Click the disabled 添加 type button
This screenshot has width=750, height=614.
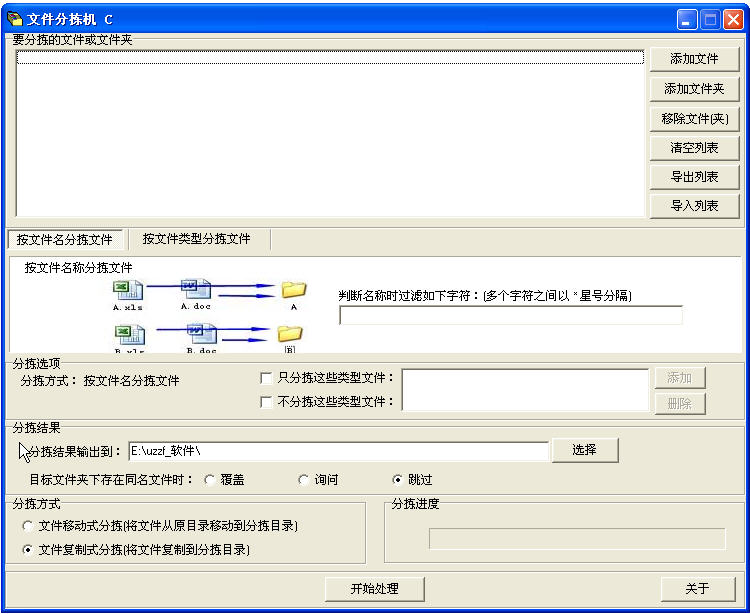(680, 378)
